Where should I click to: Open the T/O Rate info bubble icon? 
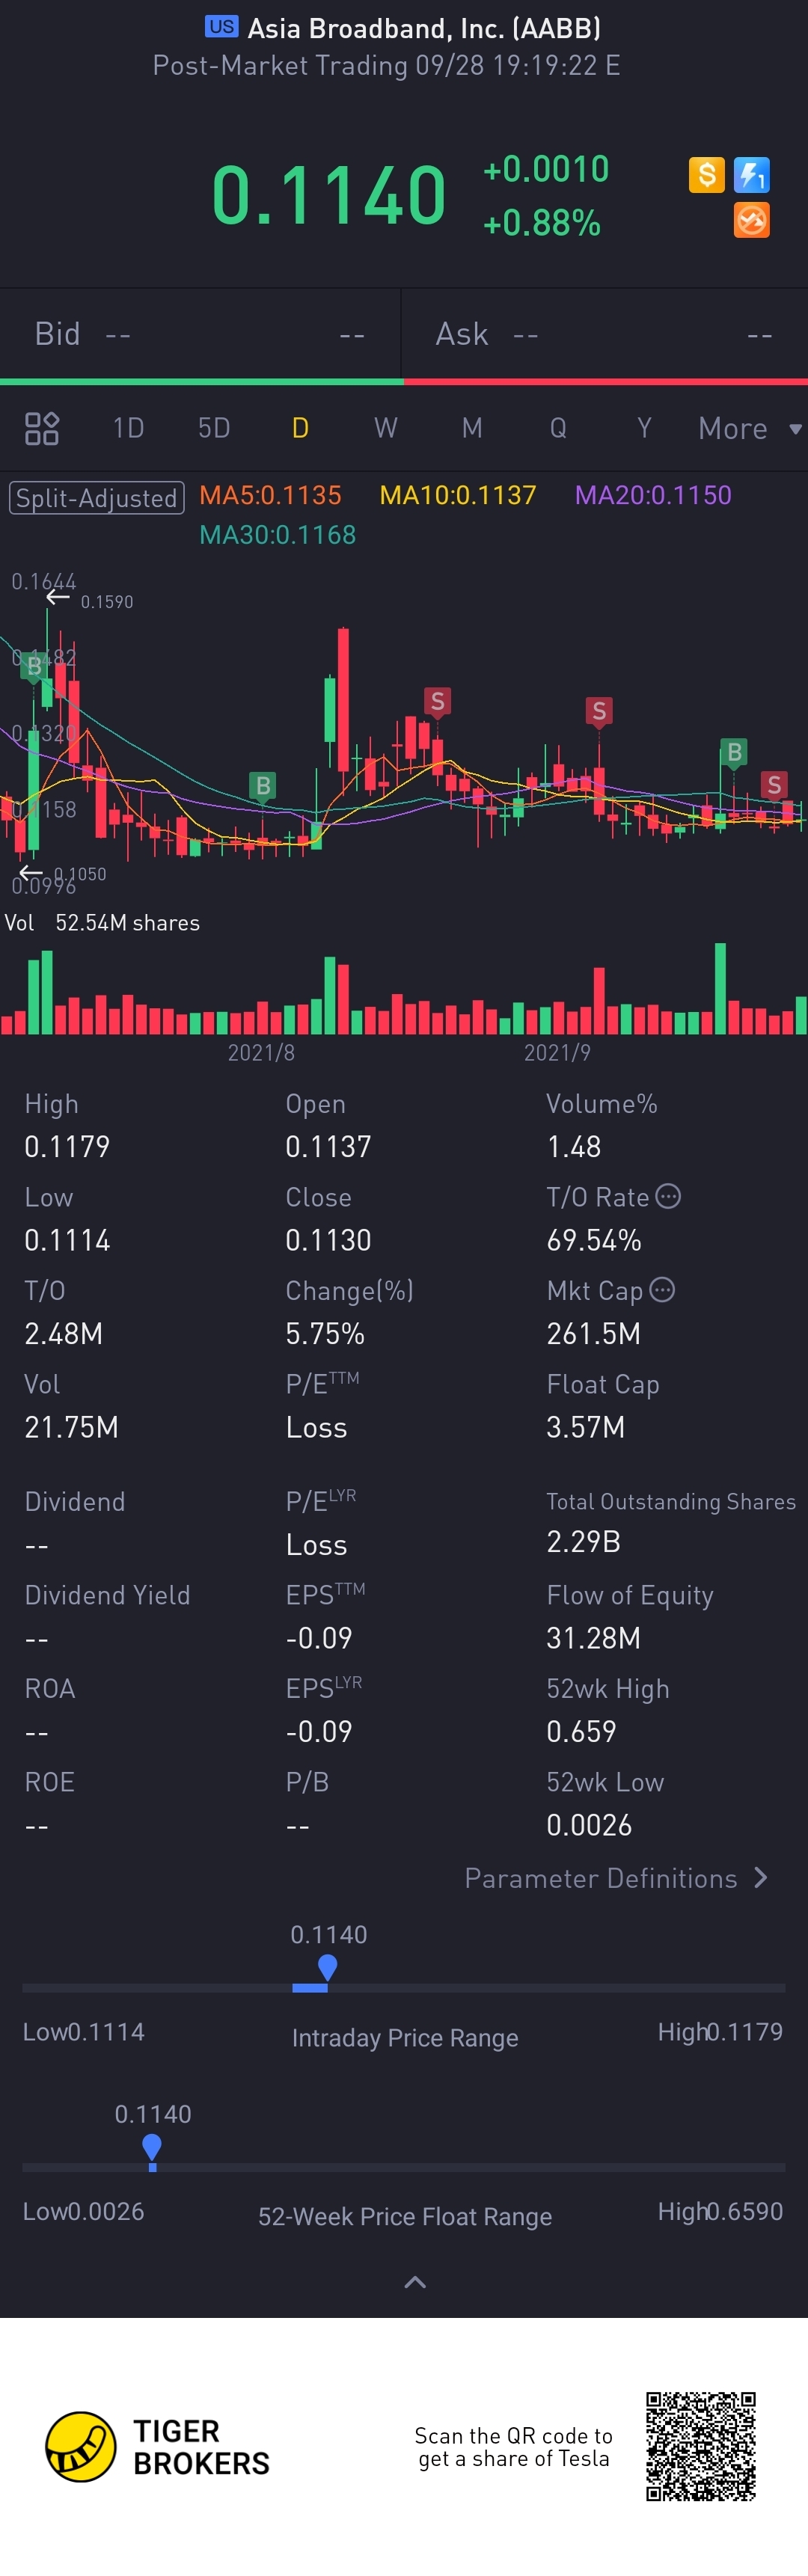click(x=668, y=1196)
